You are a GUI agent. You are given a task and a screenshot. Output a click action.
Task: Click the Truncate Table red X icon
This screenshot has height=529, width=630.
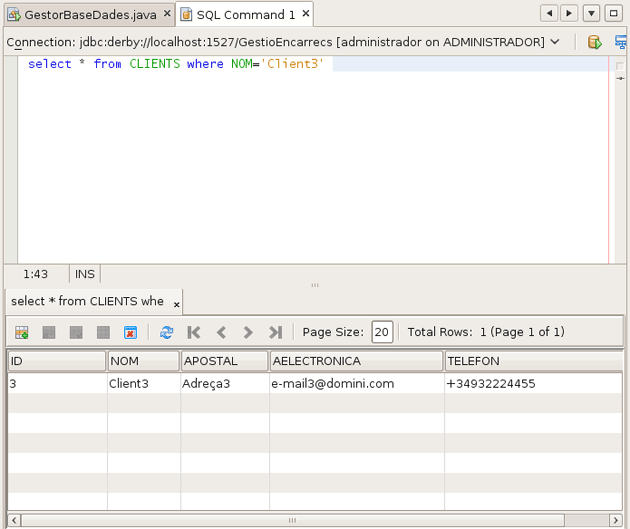tap(130, 332)
